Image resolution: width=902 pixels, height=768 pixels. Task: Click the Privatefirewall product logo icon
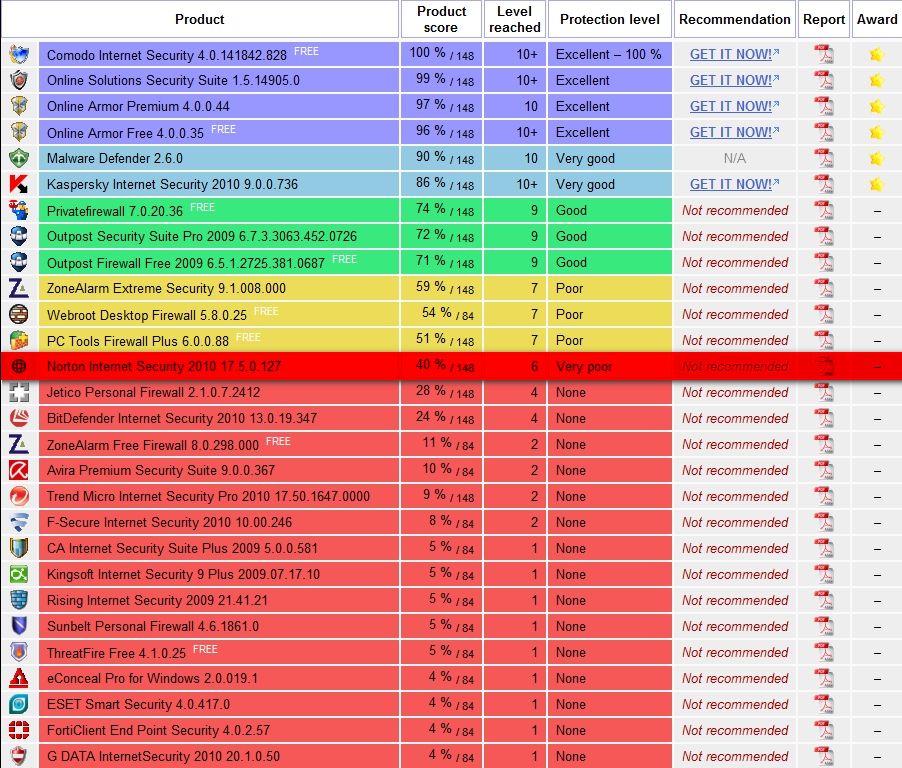(19, 211)
